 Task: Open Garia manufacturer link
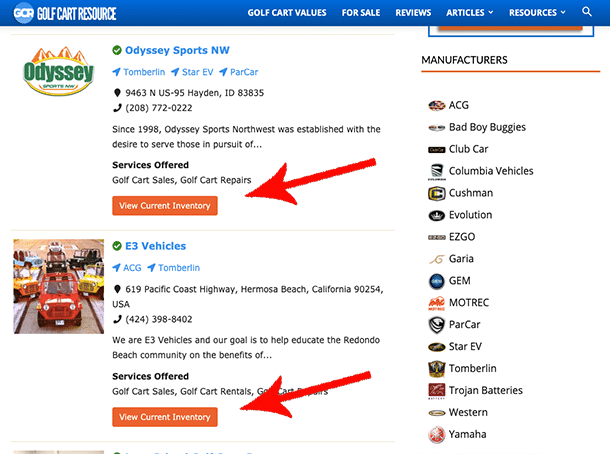[x=461, y=259]
